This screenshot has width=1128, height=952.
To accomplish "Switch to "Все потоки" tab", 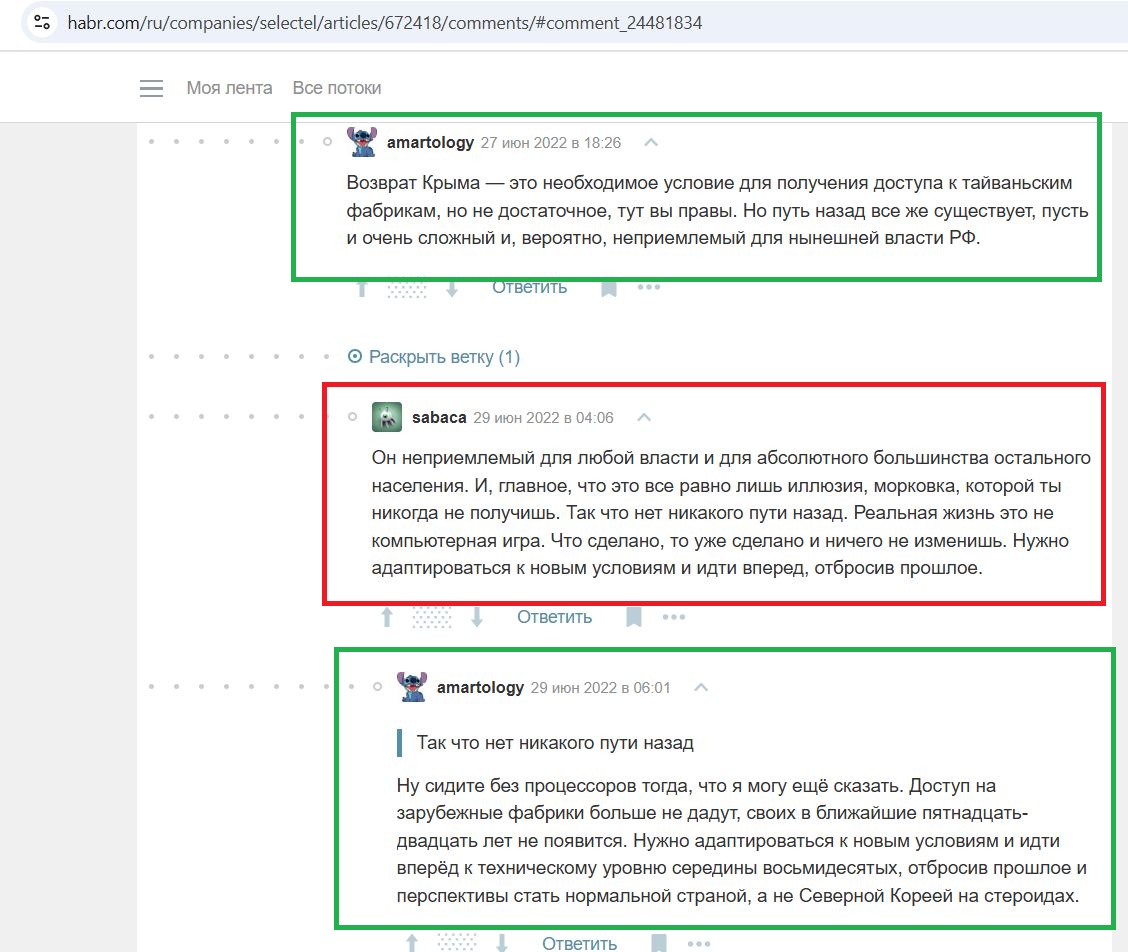I will tap(337, 88).
